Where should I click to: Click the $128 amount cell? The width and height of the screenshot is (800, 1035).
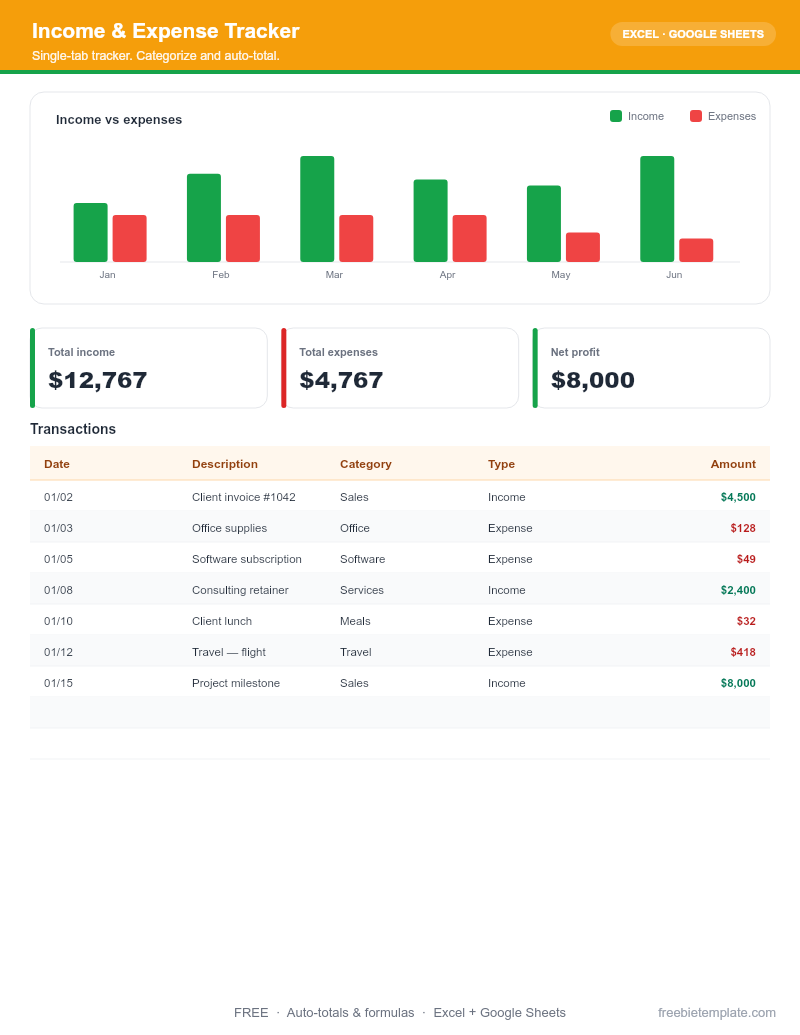pos(743,528)
